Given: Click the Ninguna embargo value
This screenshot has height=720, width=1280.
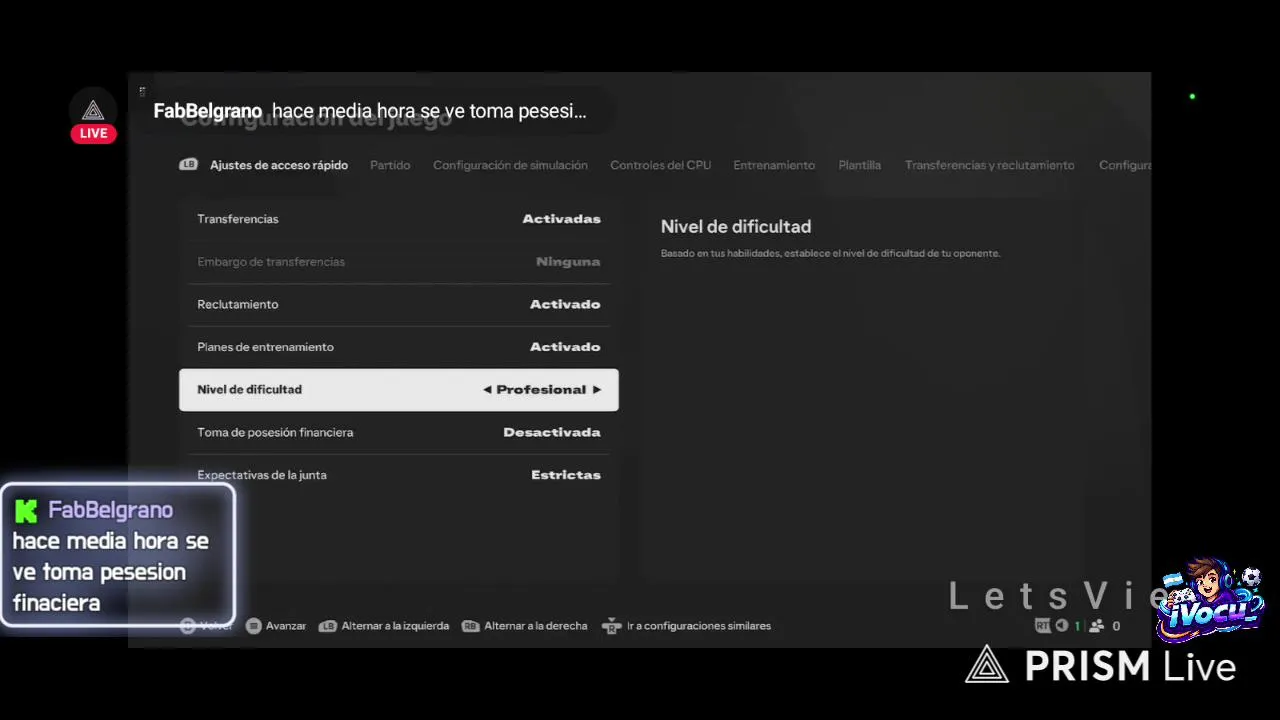Looking at the screenshot, I should point(568,262).
